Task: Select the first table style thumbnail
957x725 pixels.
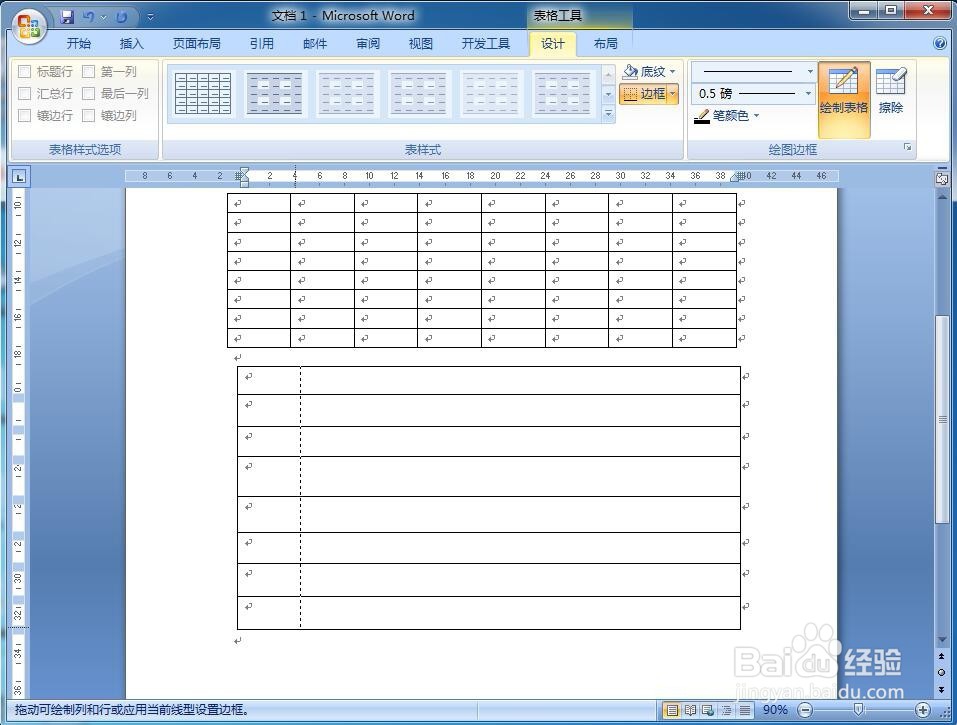Action: pyautogui.click(x=202, y=91)
